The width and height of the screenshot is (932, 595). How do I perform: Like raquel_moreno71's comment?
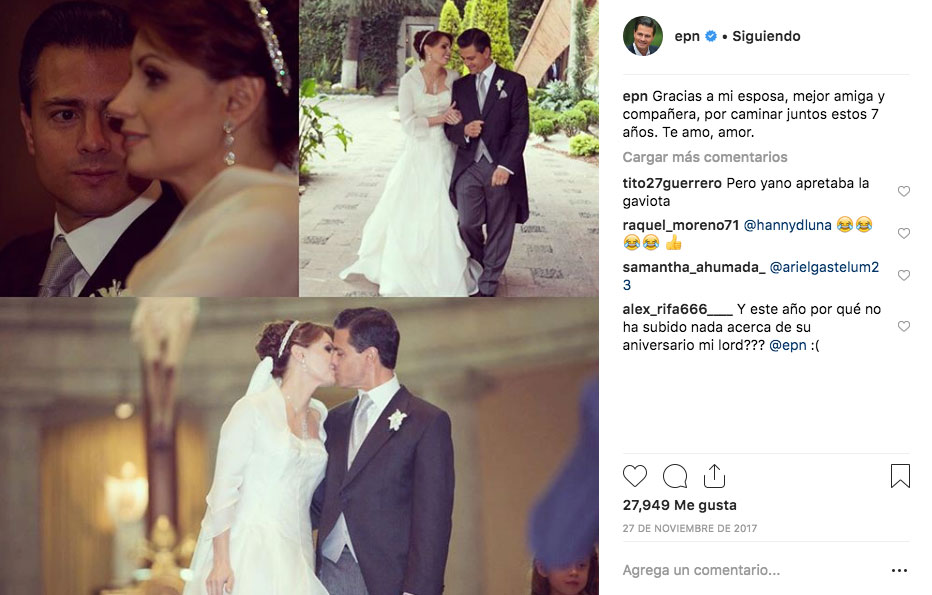[903, 234]
